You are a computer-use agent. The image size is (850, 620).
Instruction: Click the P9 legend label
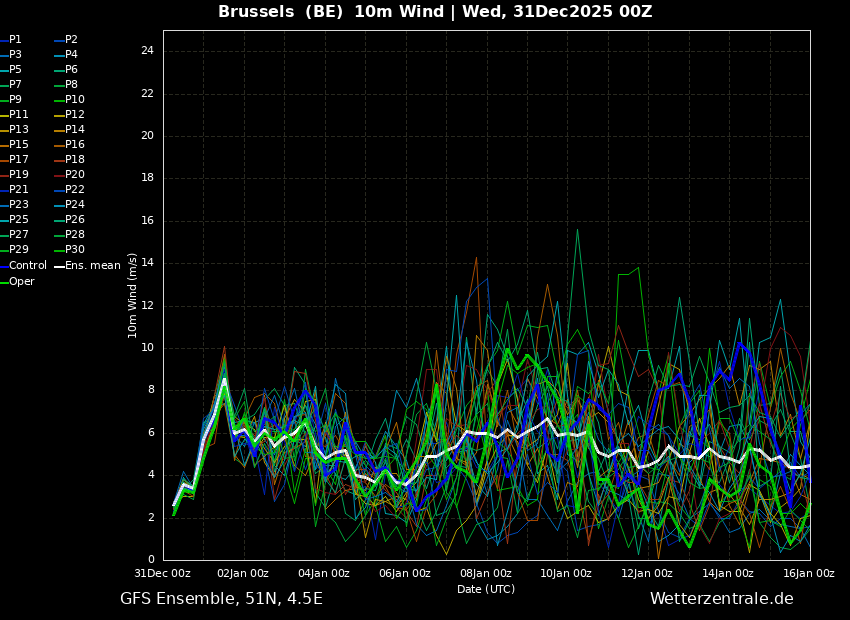(x=15, y=100)
